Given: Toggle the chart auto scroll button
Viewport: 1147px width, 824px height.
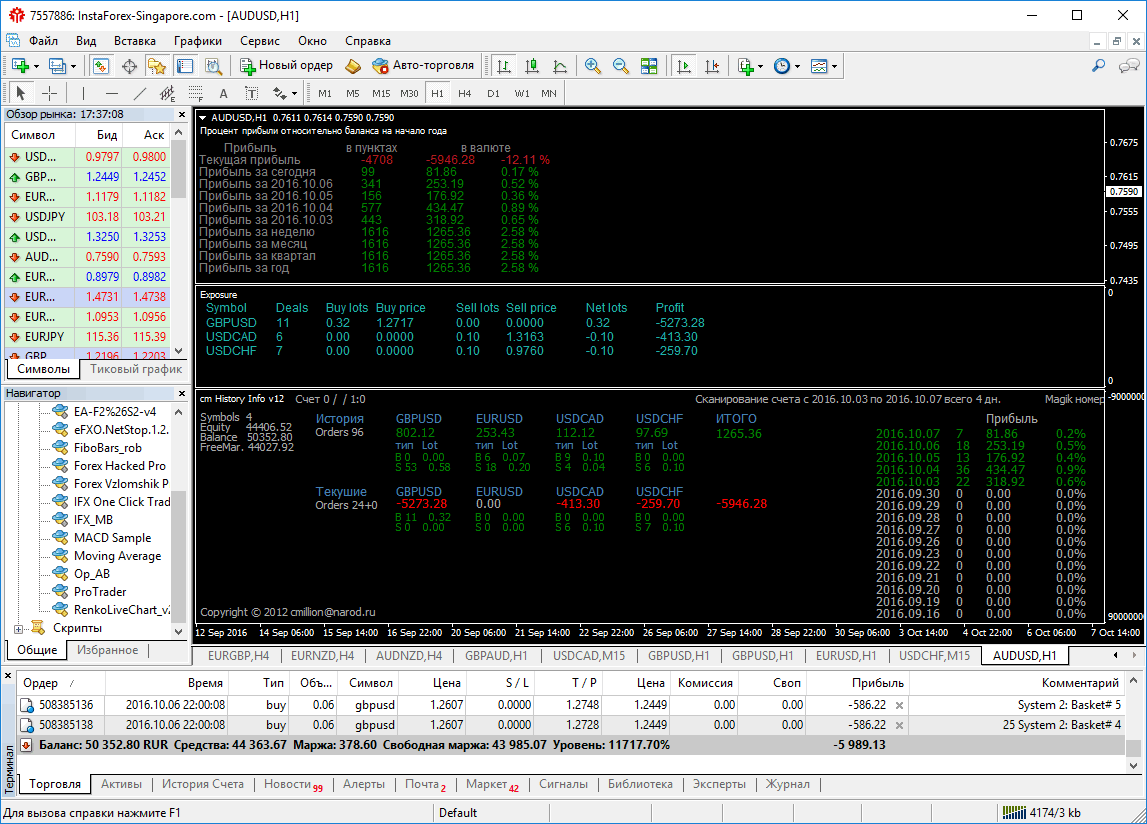Looking at the screenshot, I should click(x=684, y=66).
